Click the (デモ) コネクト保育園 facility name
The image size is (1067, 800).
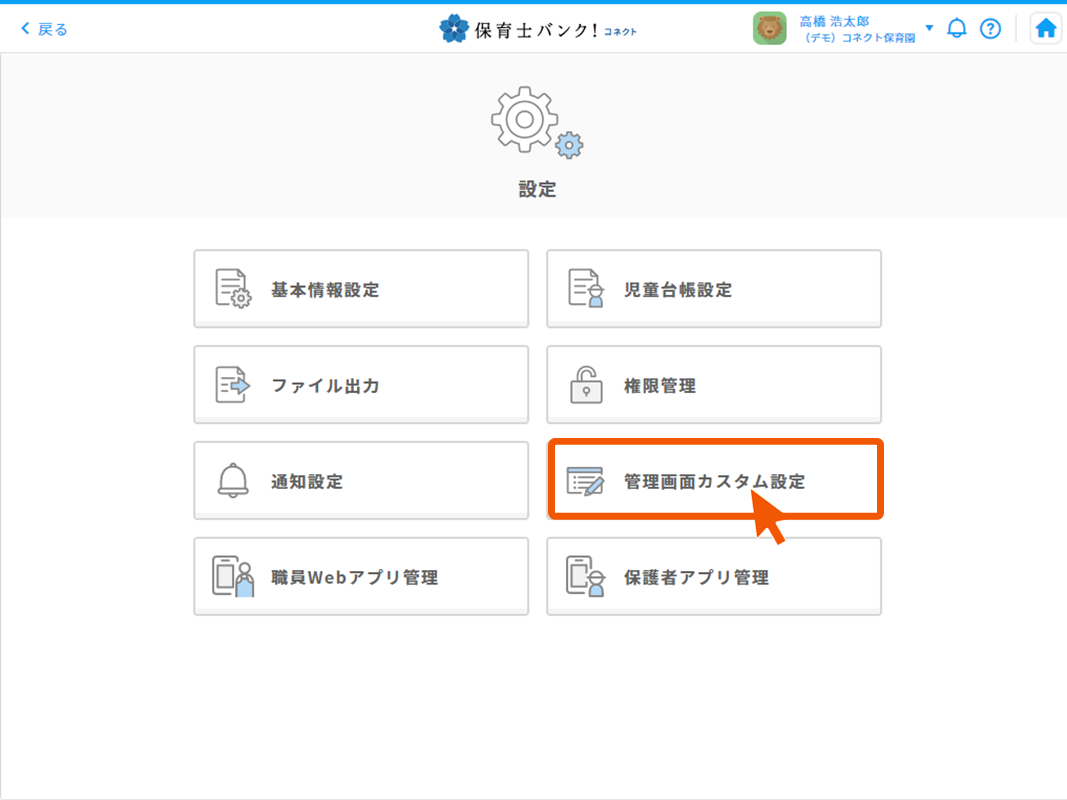click(x=859, y=38)
